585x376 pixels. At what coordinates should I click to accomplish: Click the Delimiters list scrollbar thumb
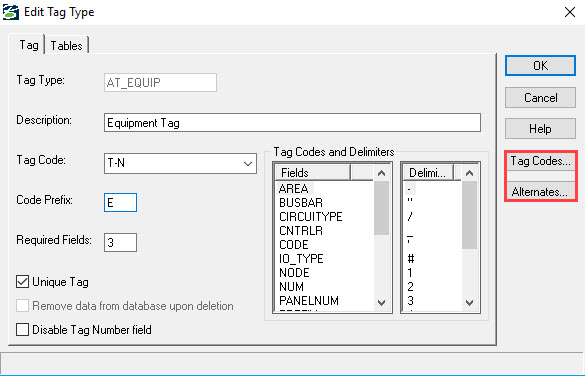(469, 215)
